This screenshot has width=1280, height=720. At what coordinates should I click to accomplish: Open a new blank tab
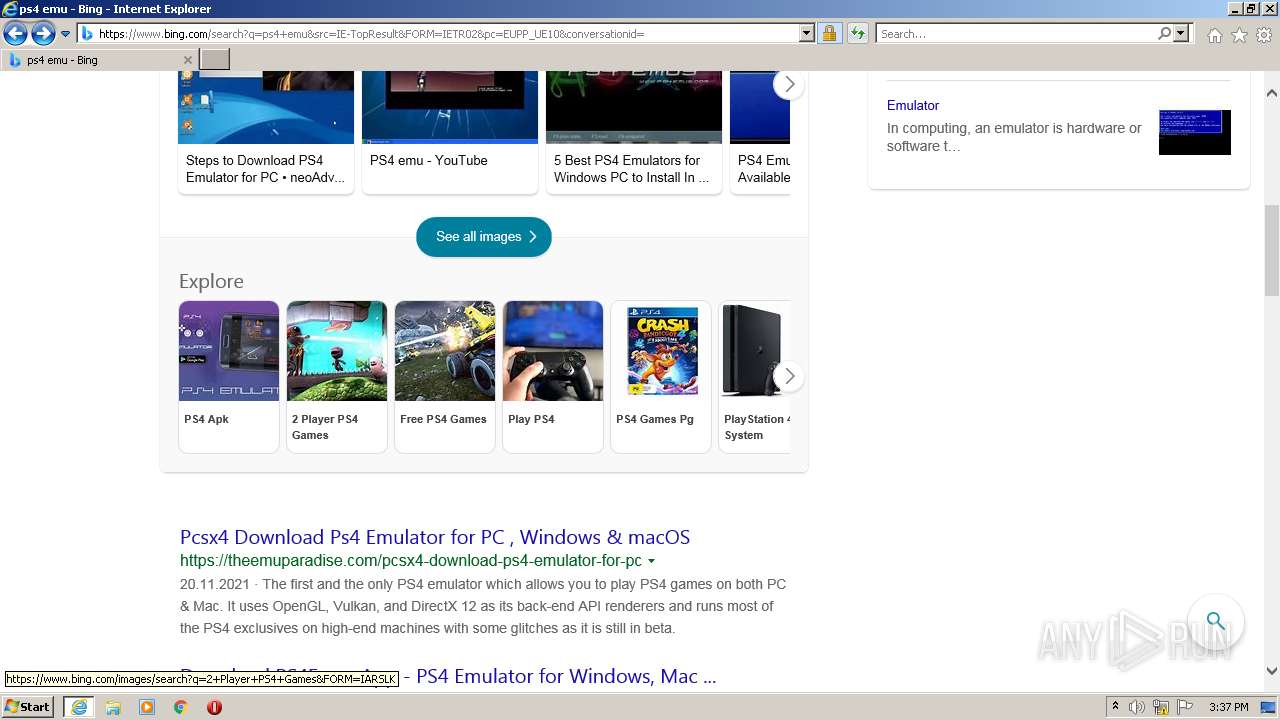tap(215, 60)
